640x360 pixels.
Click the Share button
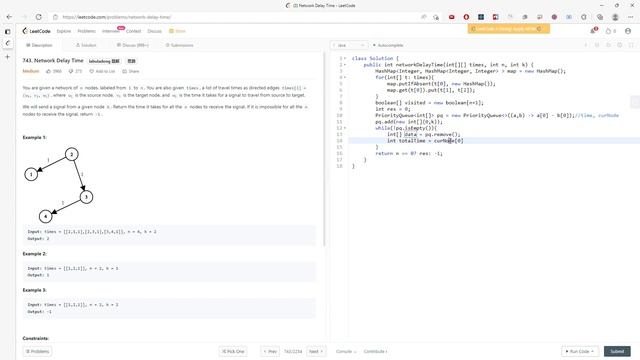tap(131, 71)
